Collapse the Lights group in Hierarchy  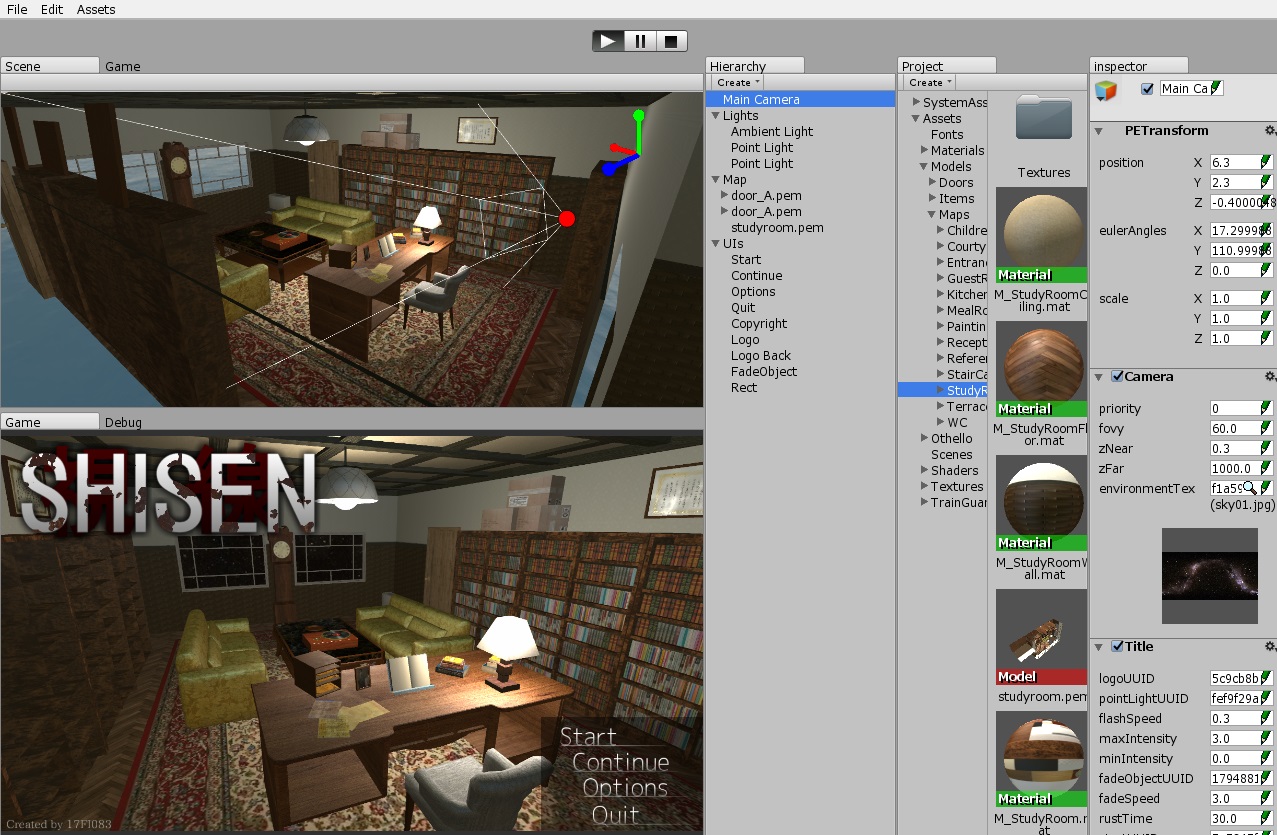point(715,116)
